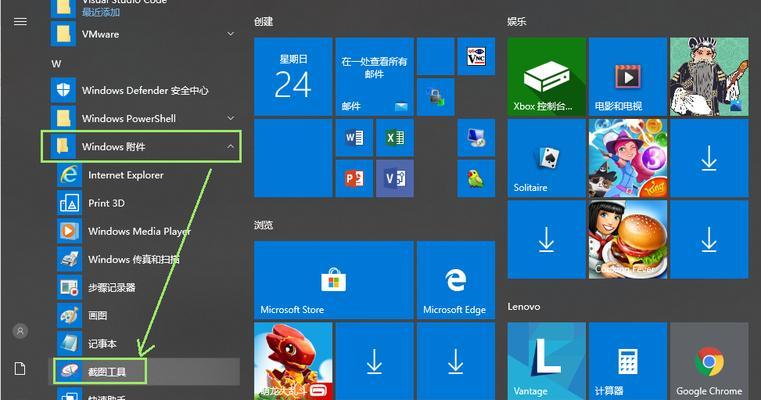Viewport: 761px width, 400px height.
Task: Click the Lenovo group header
Action: pyautogui.click(x=524, y=306)
